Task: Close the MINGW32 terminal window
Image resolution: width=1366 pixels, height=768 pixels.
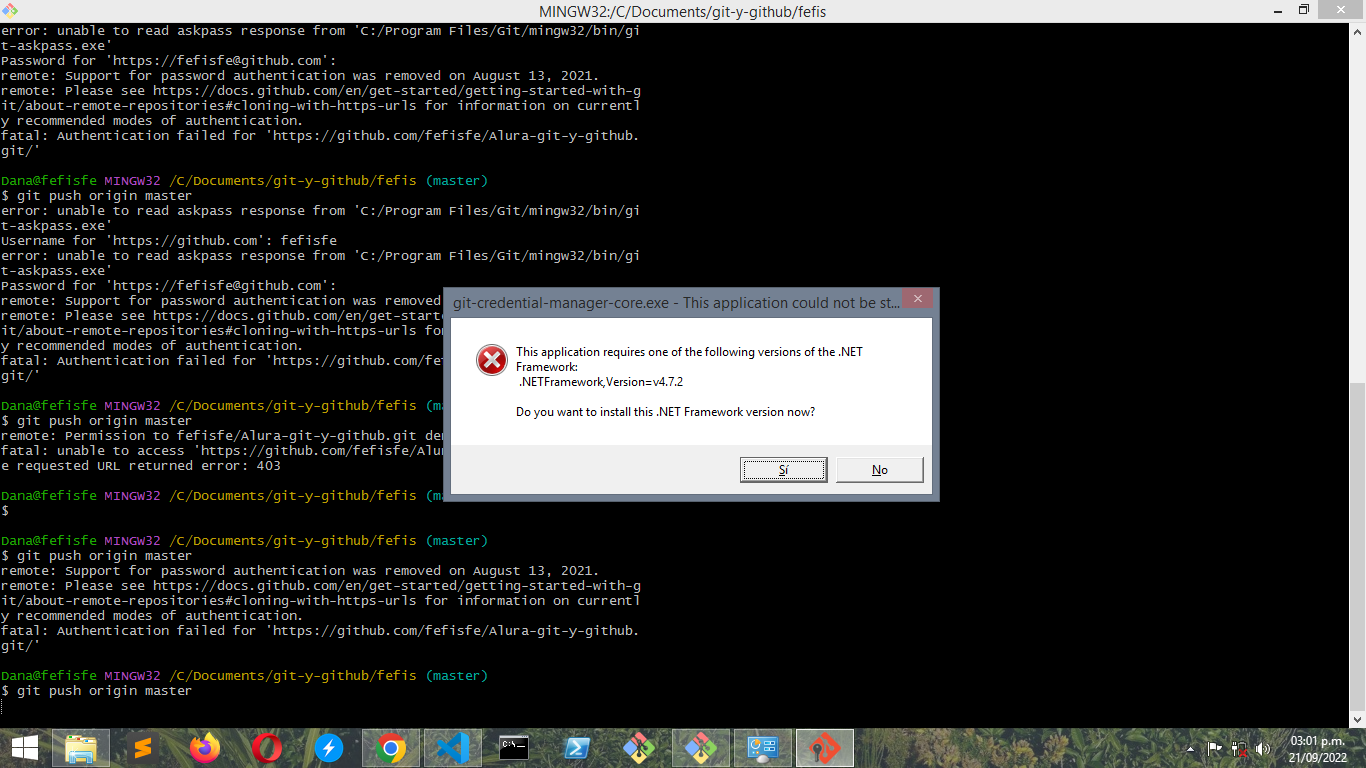Action: tap(1339, 10)
